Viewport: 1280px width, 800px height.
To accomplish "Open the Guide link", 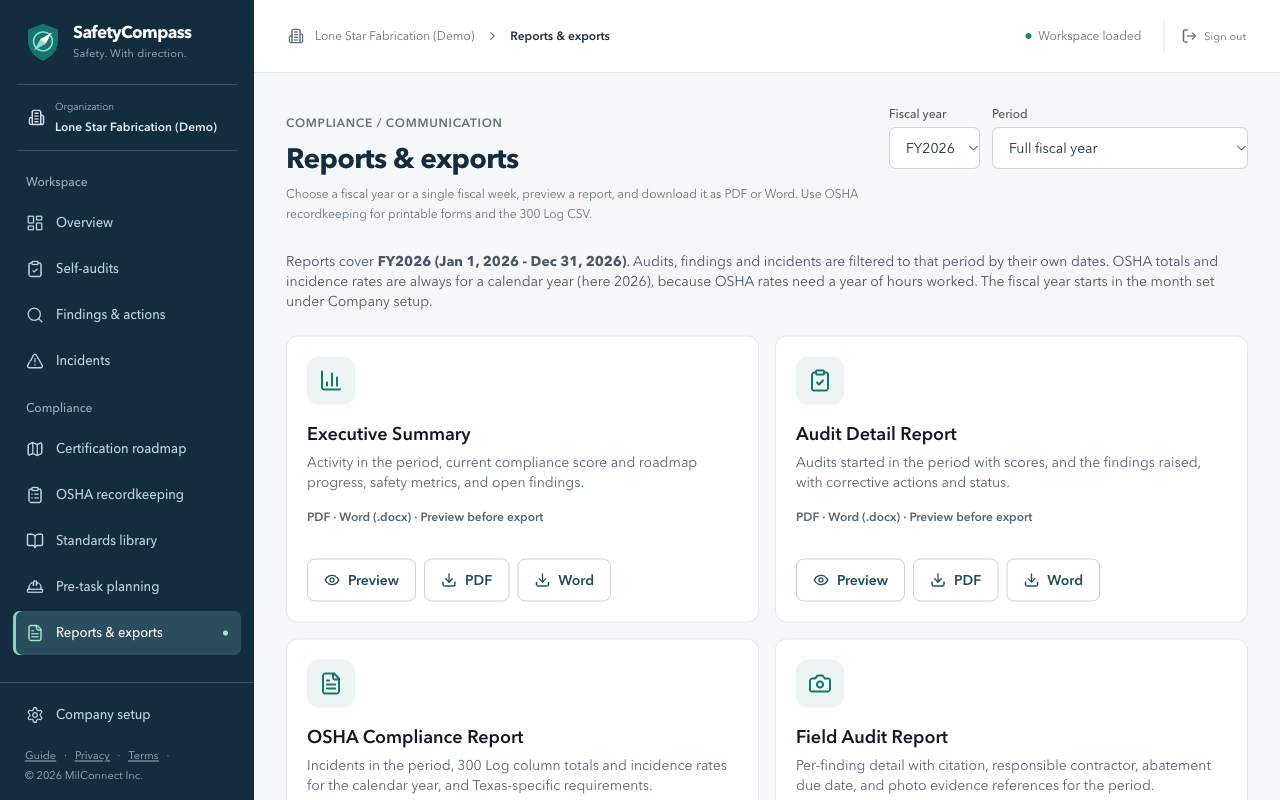I will click(x=40, y=756).
